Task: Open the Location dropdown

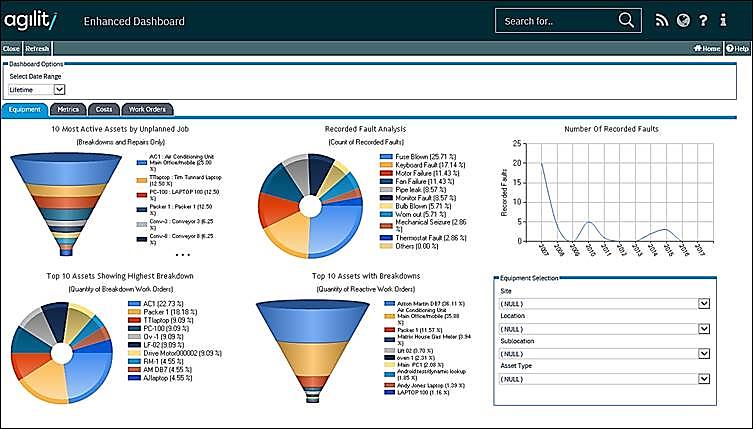Action: coord(704,329)
